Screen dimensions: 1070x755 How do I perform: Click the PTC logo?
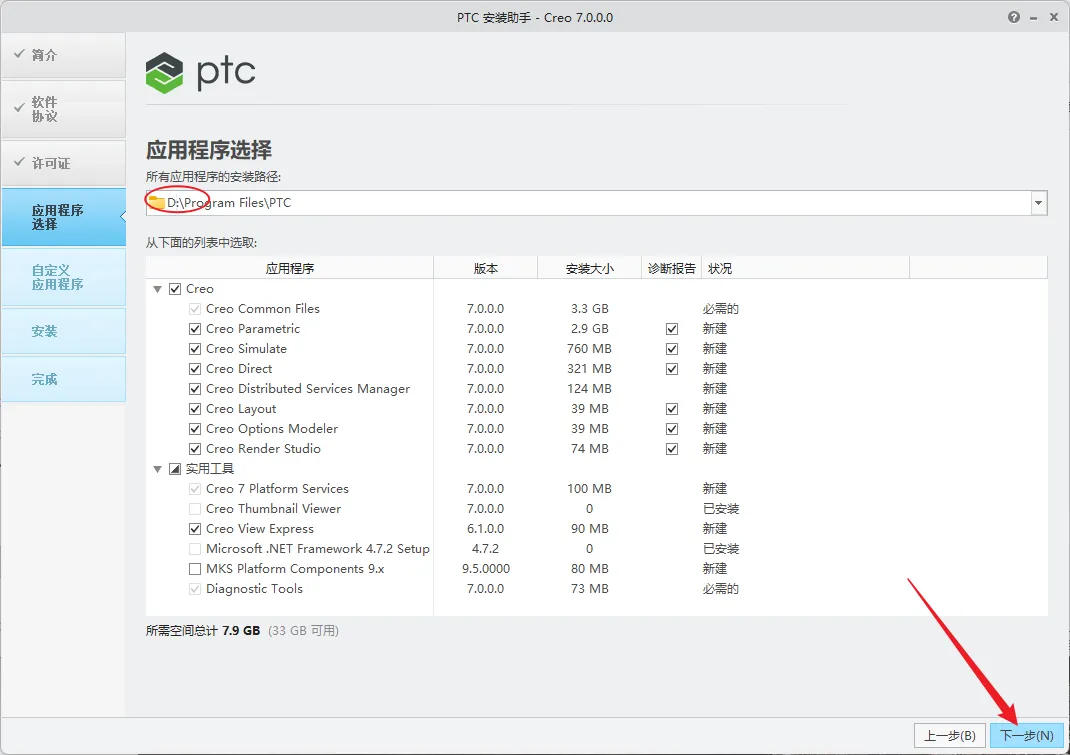click(201, 72)
